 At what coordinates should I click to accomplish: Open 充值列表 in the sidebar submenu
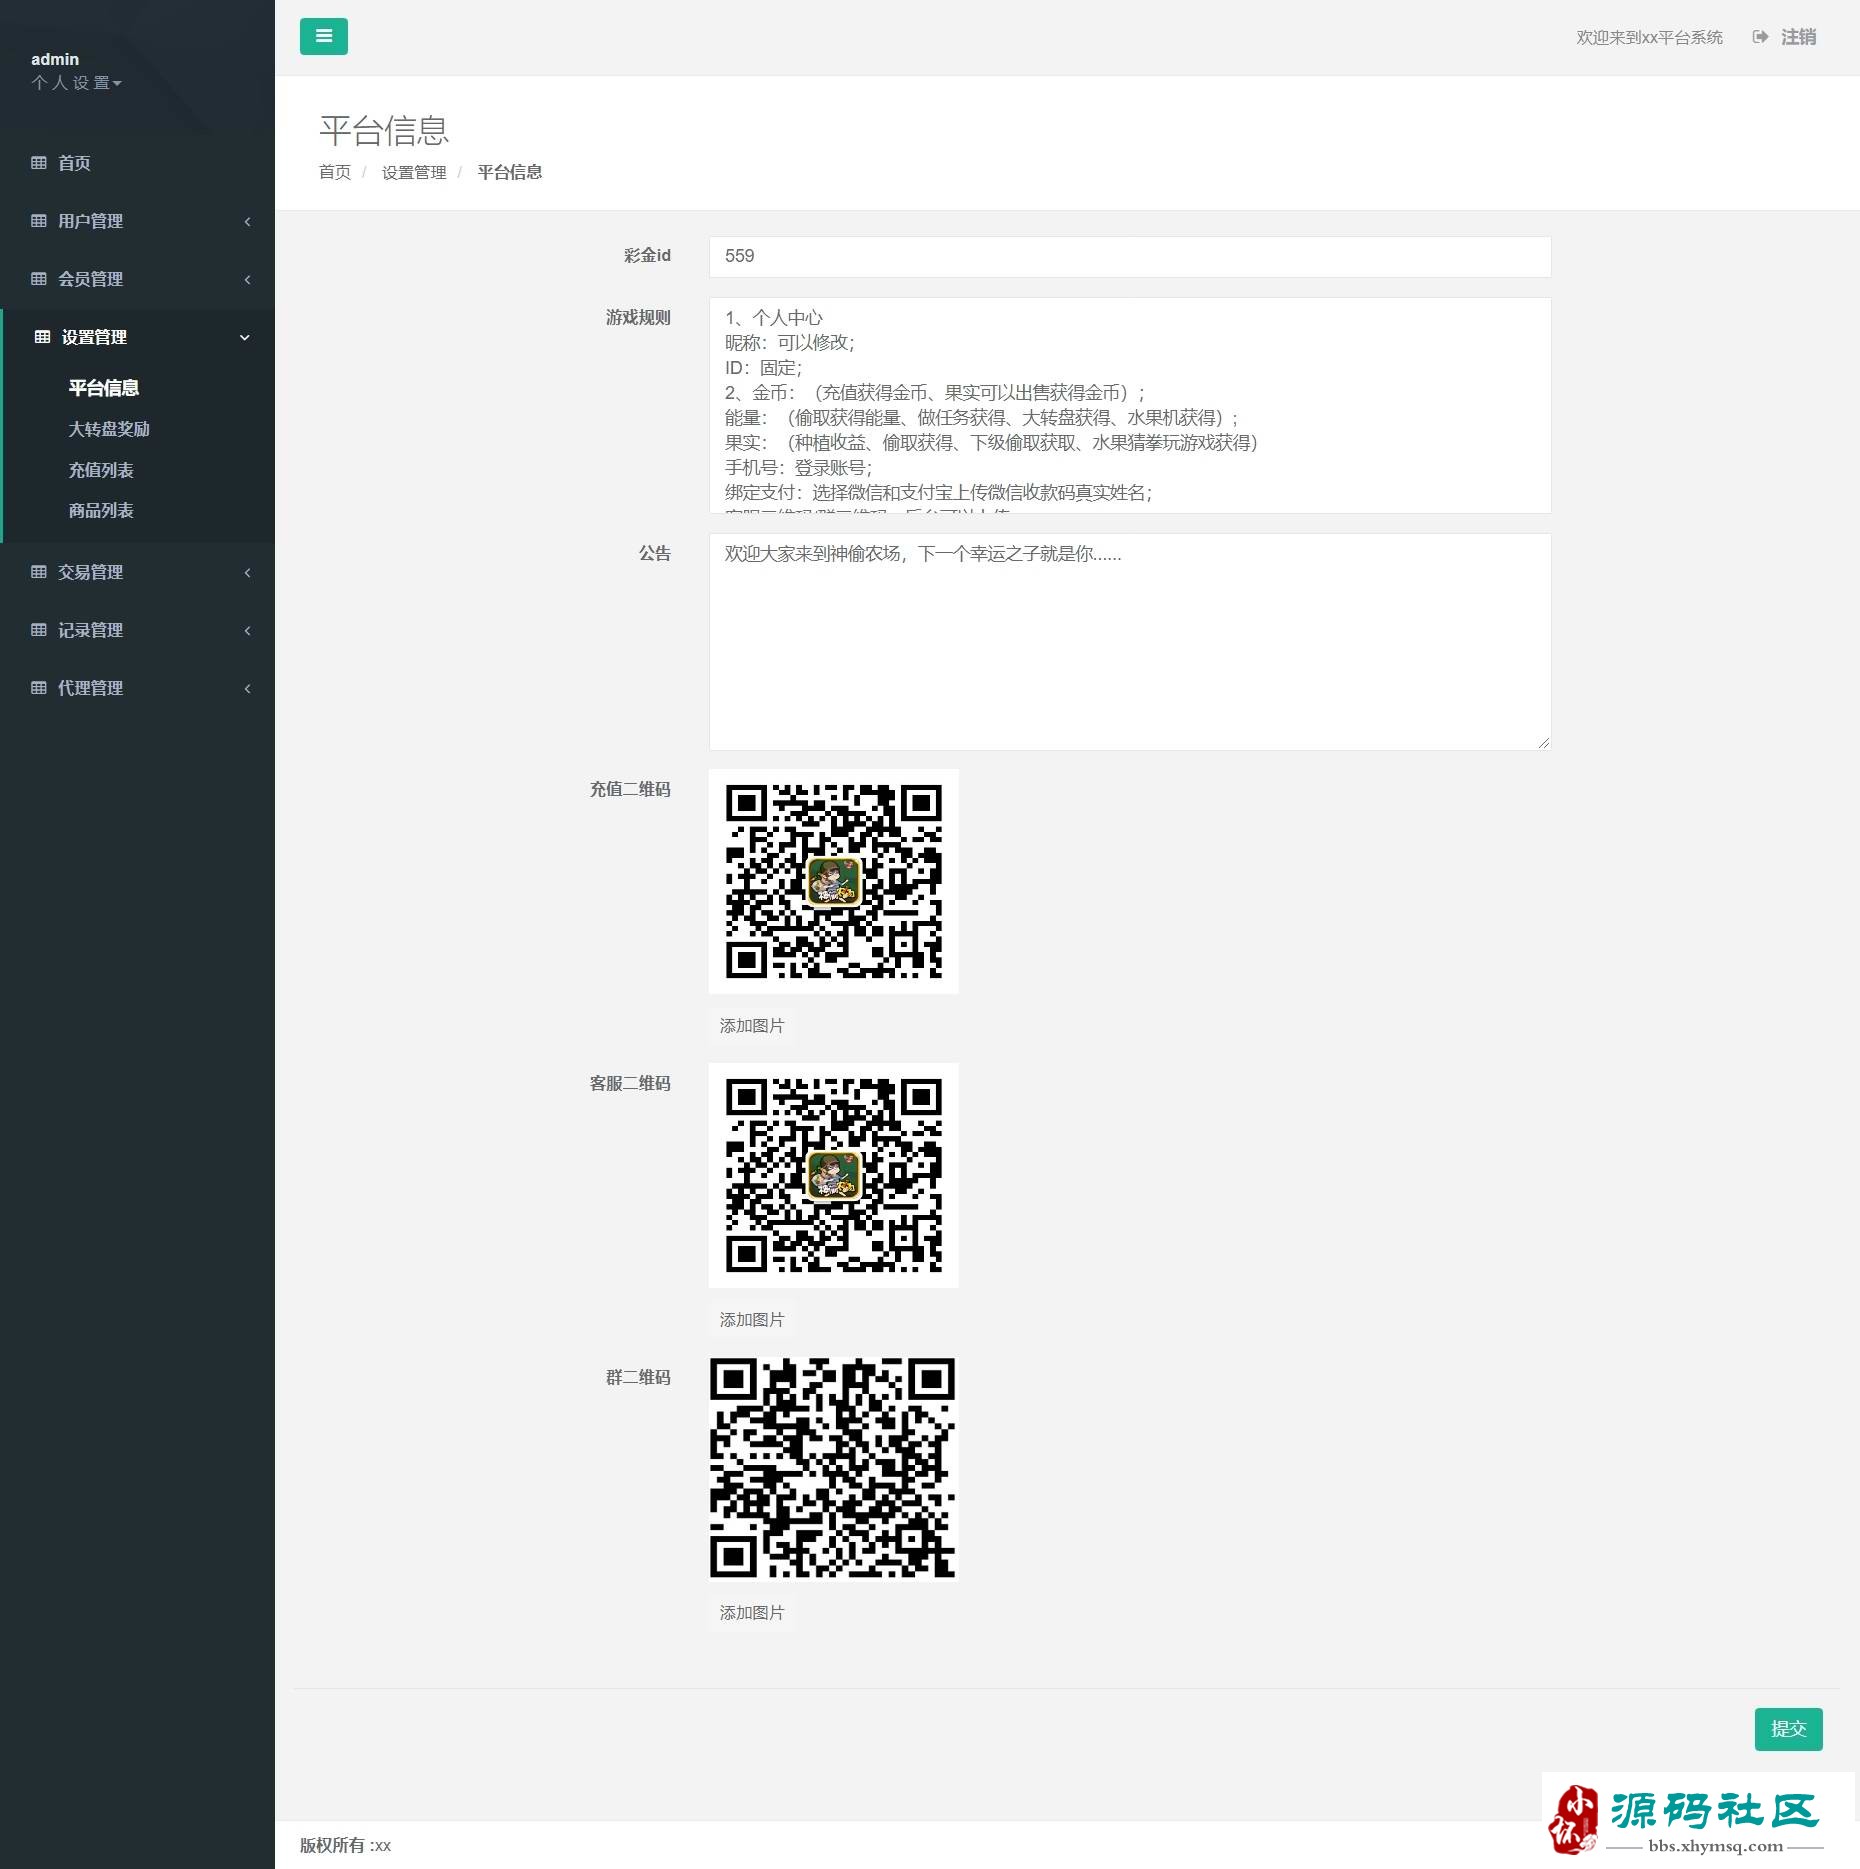point(101,470)
